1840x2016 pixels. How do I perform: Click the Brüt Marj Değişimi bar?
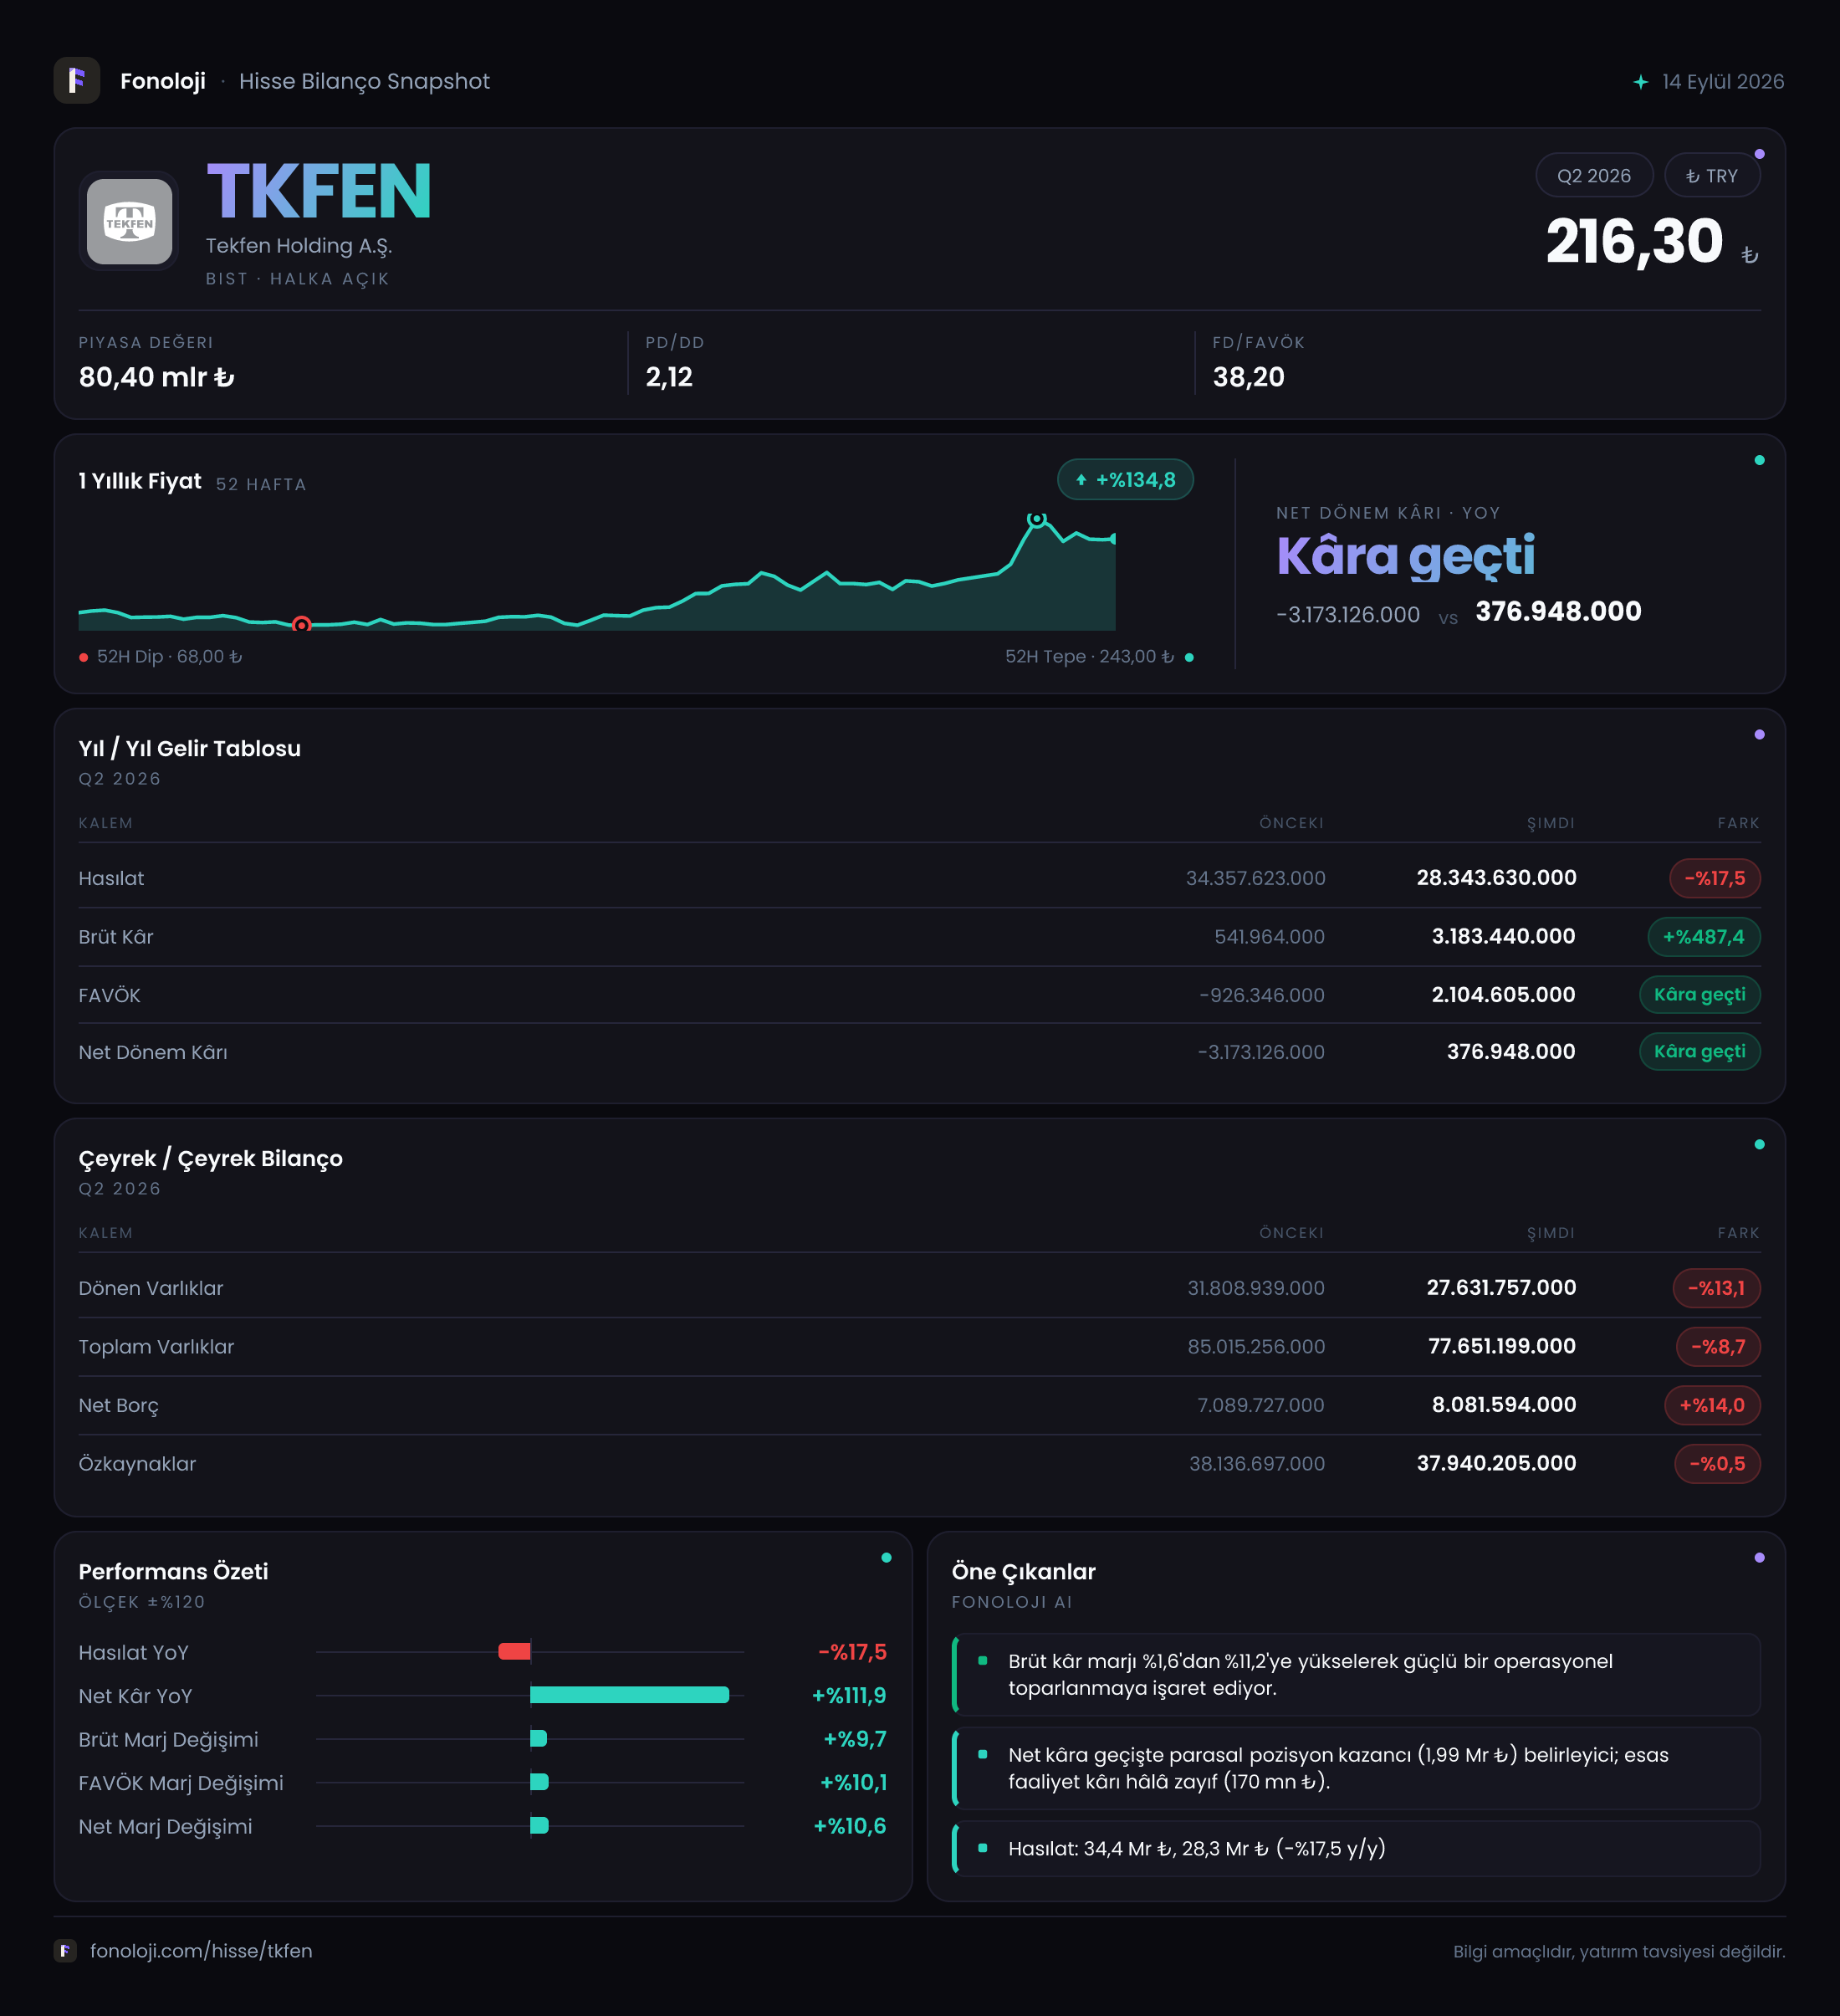click(x=538, y=1738)
